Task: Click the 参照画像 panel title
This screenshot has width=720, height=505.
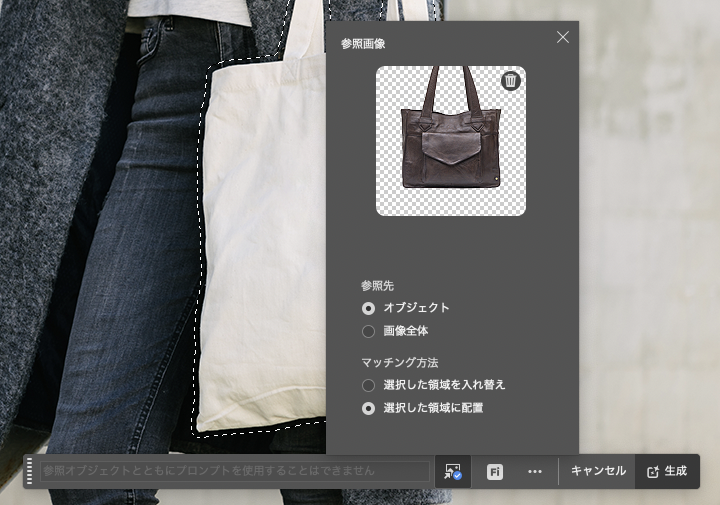Action: coord(363,44)
